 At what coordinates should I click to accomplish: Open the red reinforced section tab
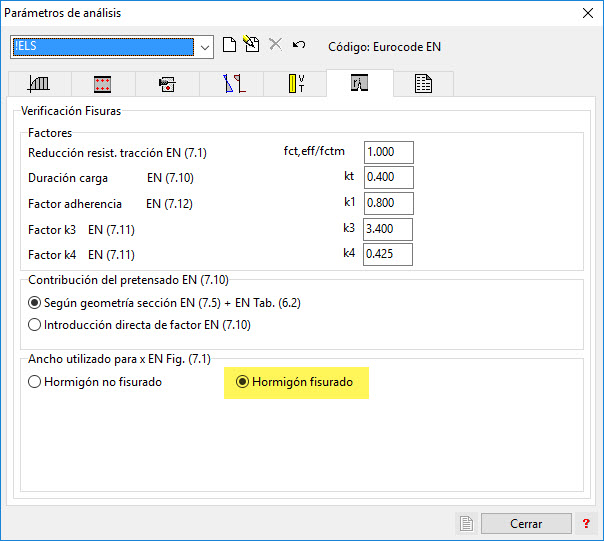(x=102, y=85)
